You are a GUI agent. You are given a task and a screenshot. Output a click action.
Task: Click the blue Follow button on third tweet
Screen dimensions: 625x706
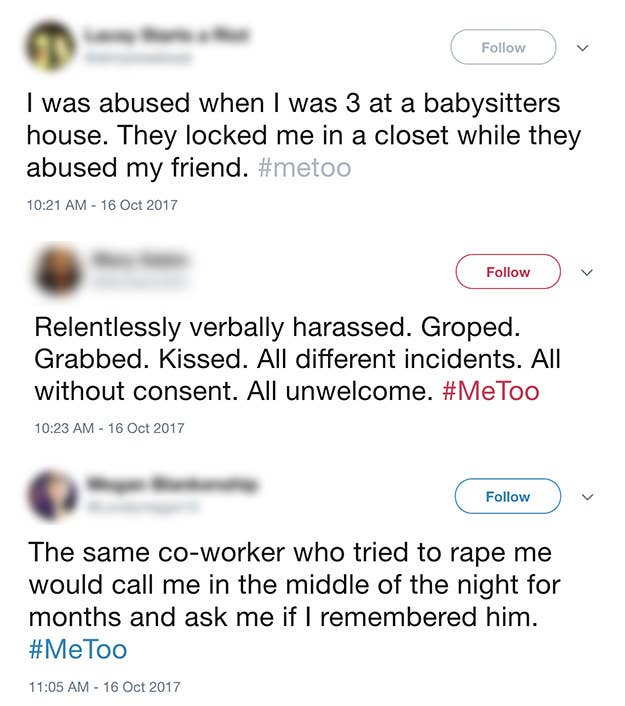click(x=507, y=496)
